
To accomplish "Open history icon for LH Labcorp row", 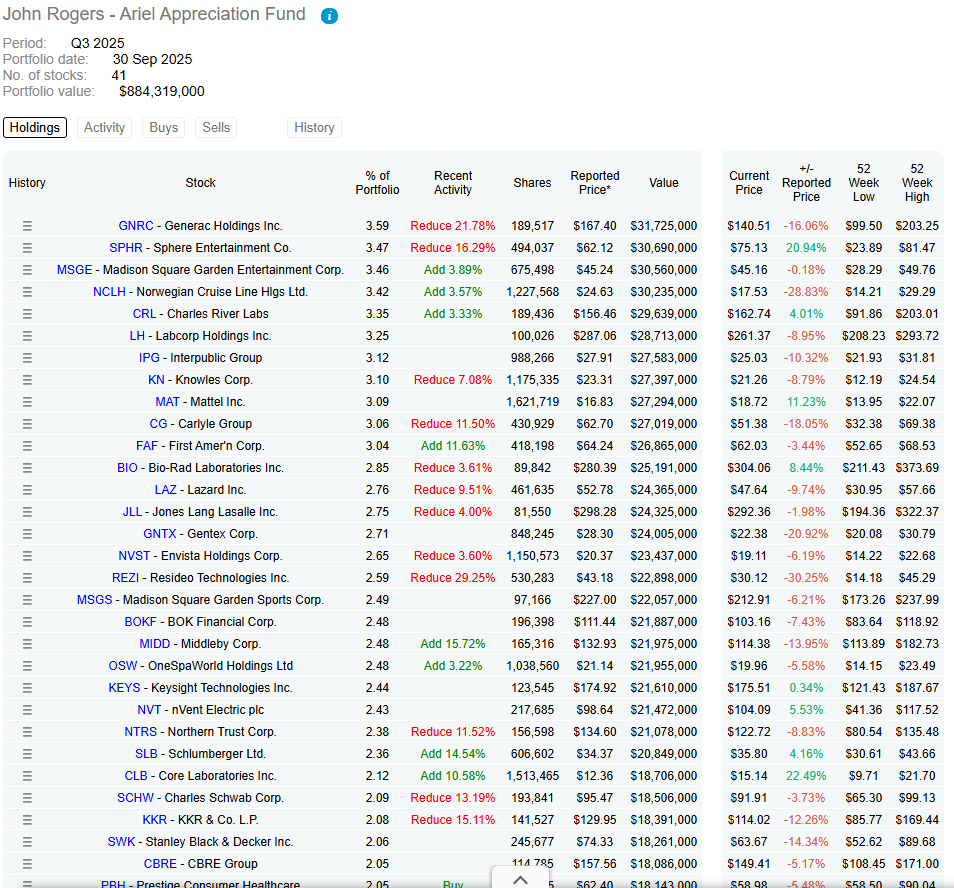I will 27,336.
